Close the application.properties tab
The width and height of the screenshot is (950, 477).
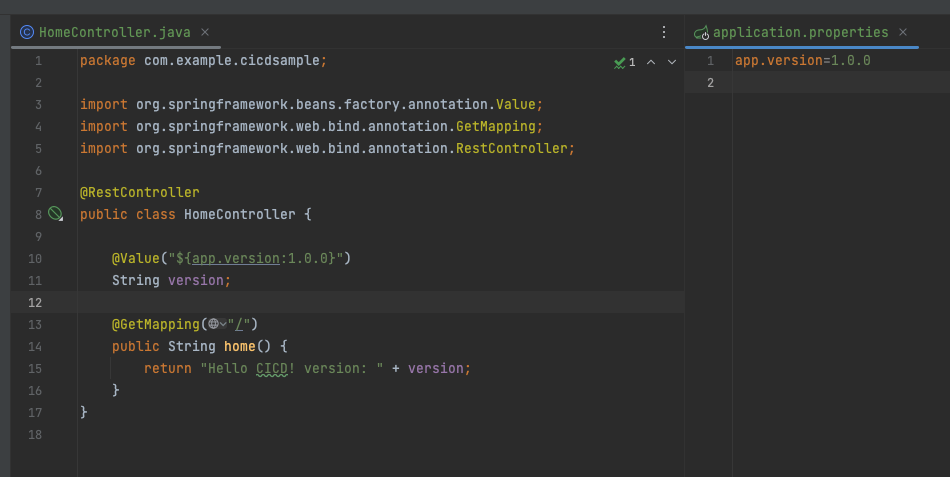click(903, 32)
